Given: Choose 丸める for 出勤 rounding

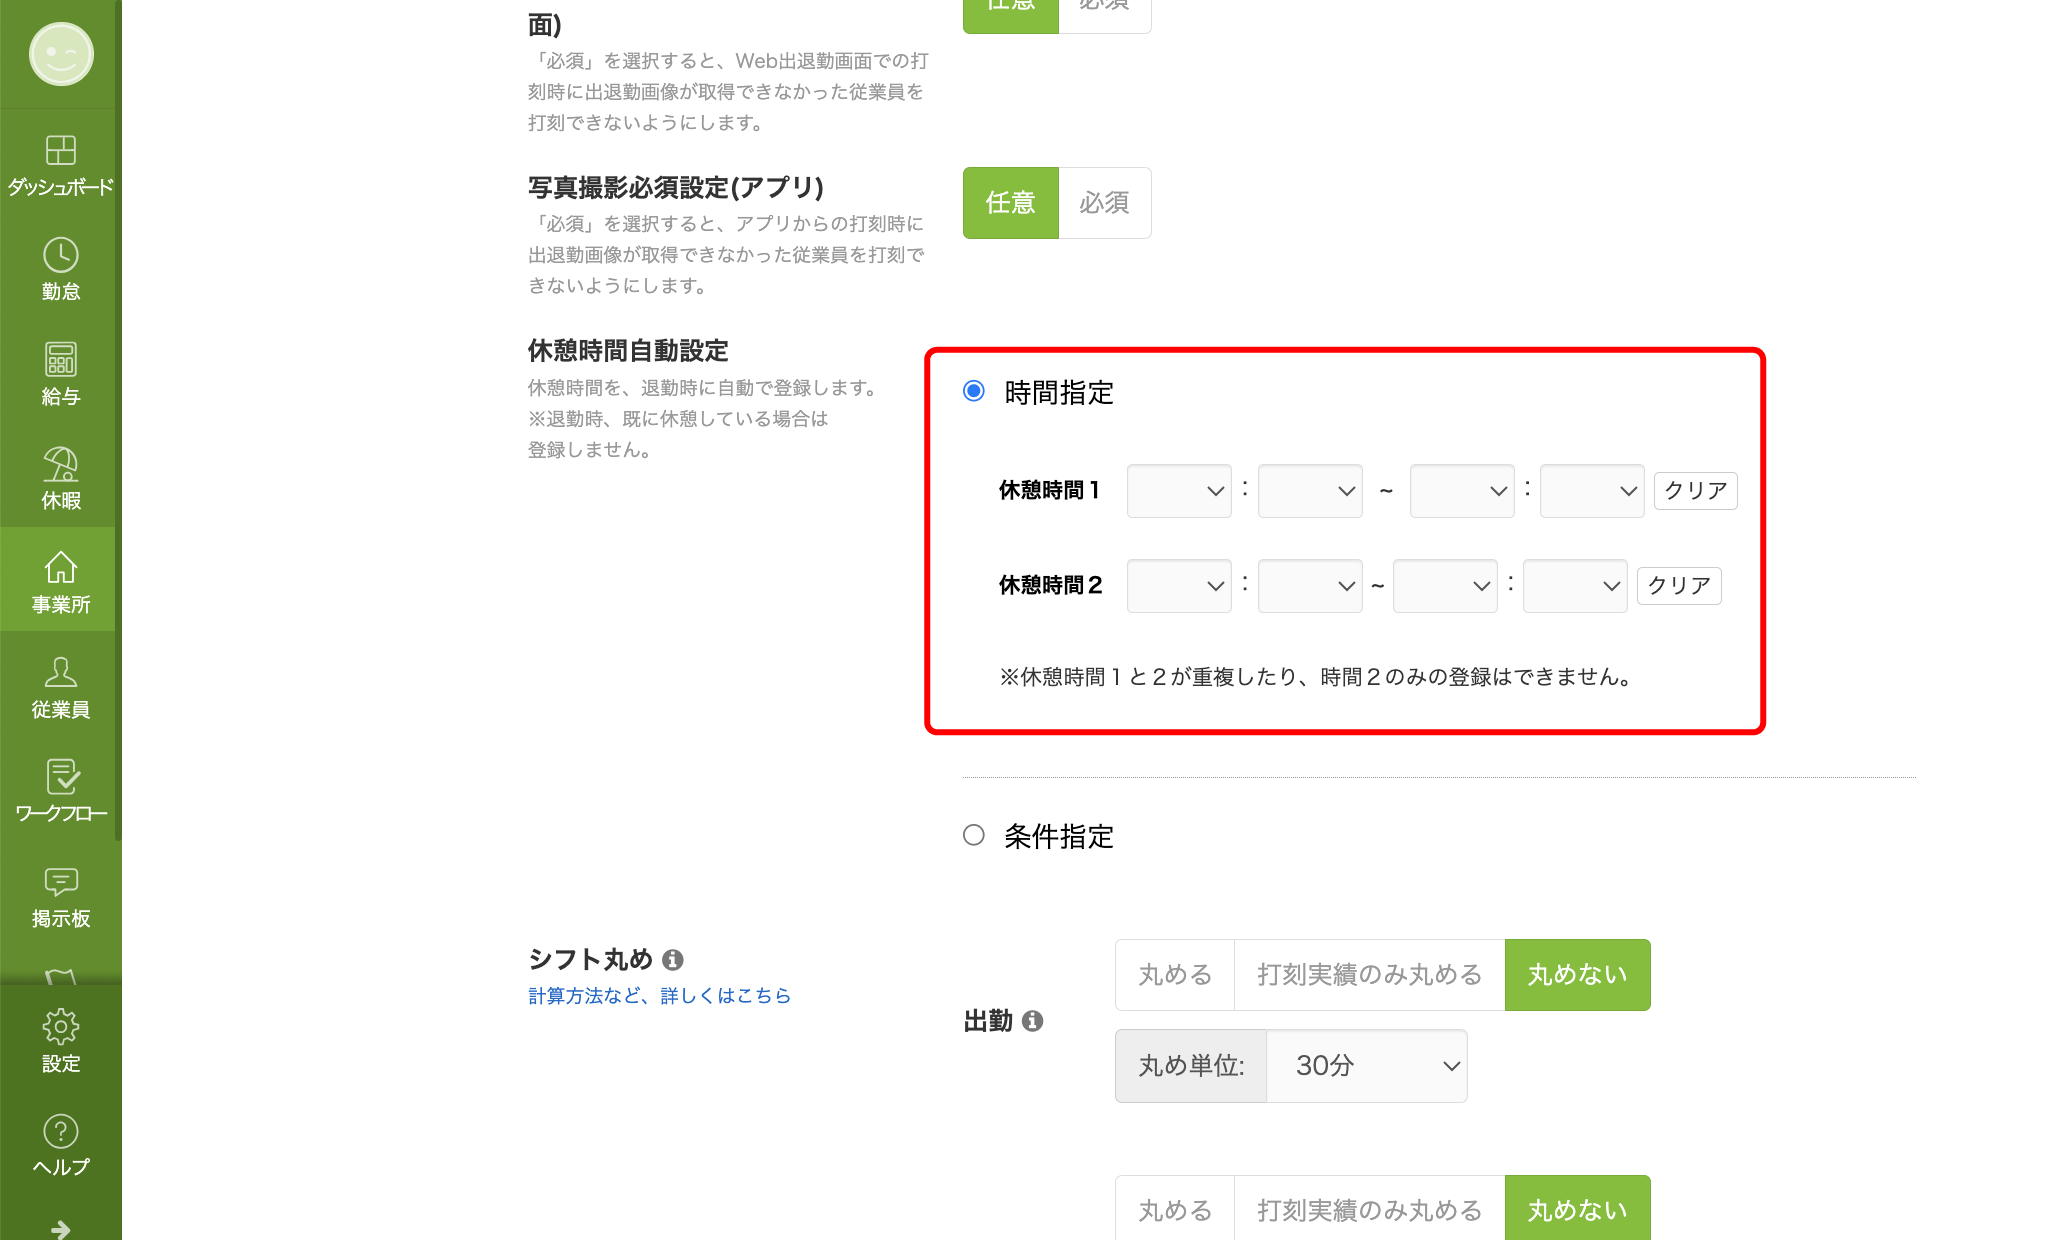Looking at the screenshot, I should pos(1175,975).
